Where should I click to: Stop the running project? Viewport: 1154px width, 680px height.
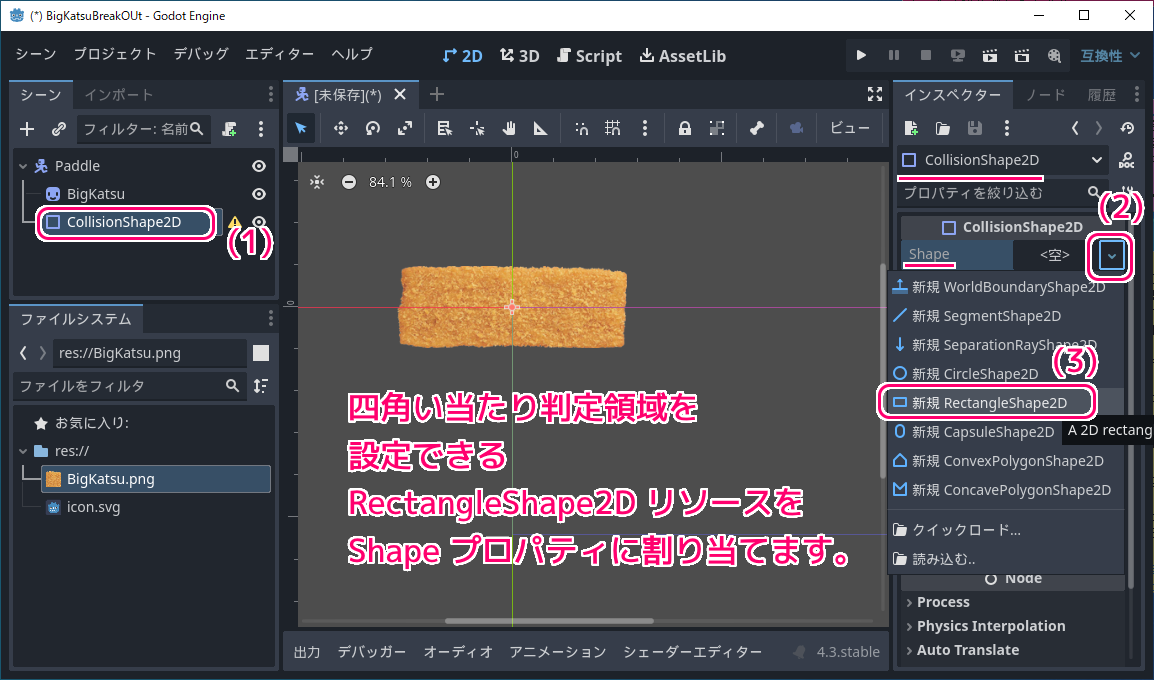926,55
